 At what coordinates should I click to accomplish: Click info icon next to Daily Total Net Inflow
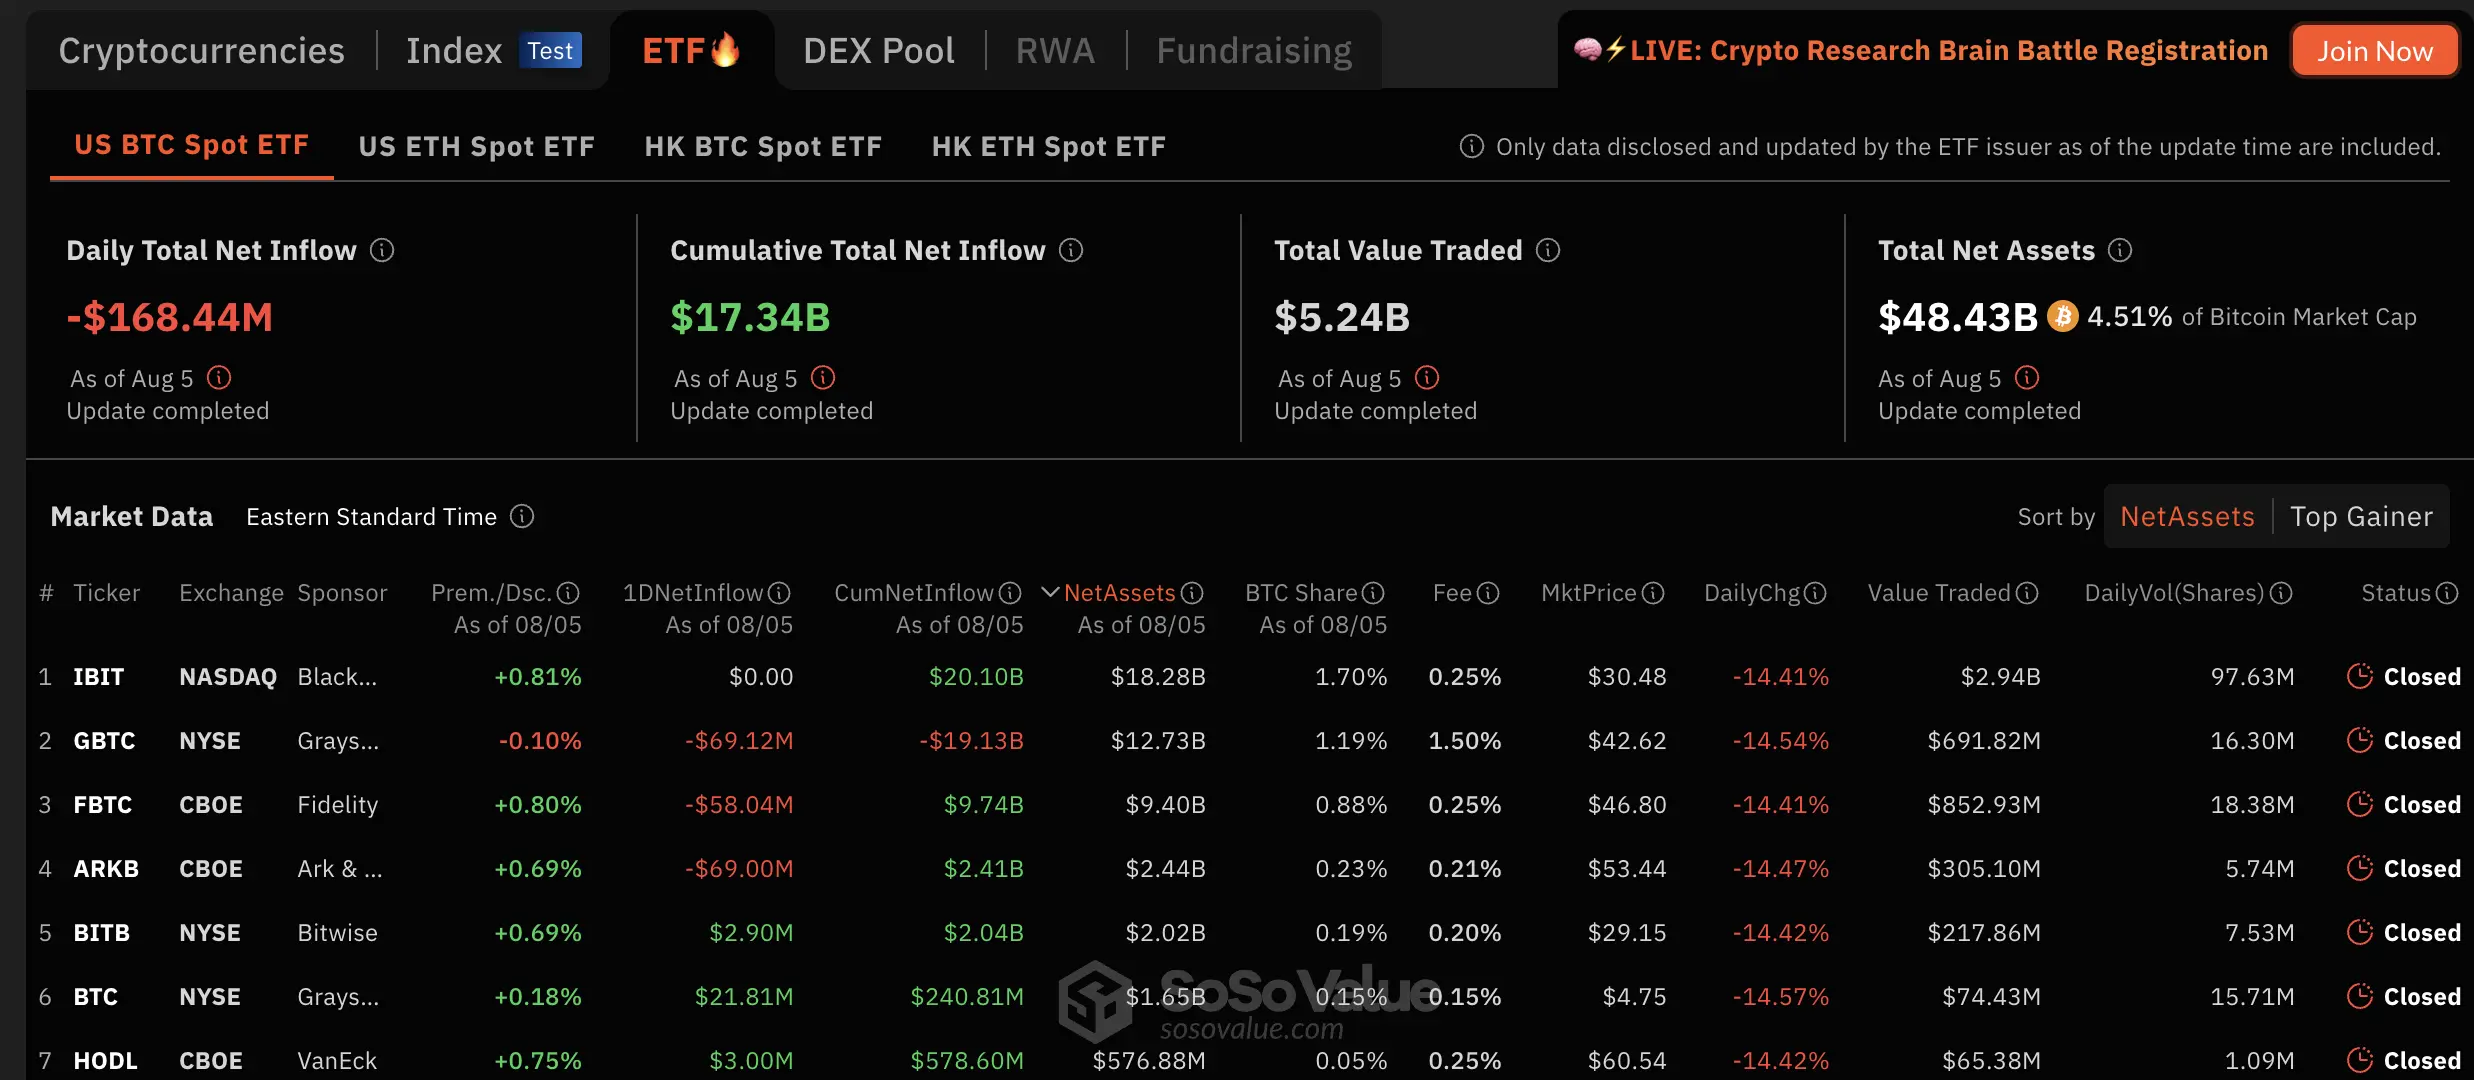382,250
